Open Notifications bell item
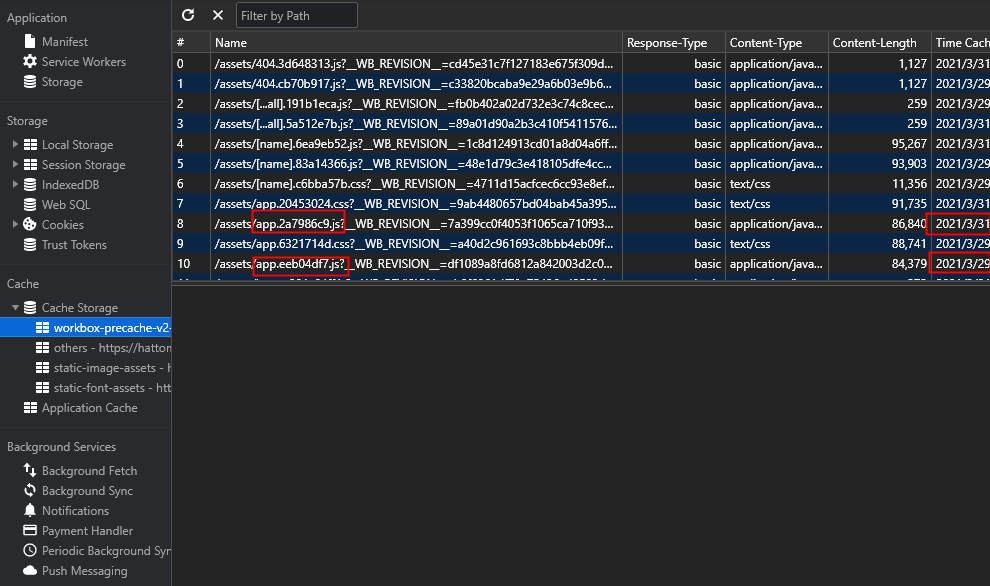 pyautogui.click(x=75, y=511)
